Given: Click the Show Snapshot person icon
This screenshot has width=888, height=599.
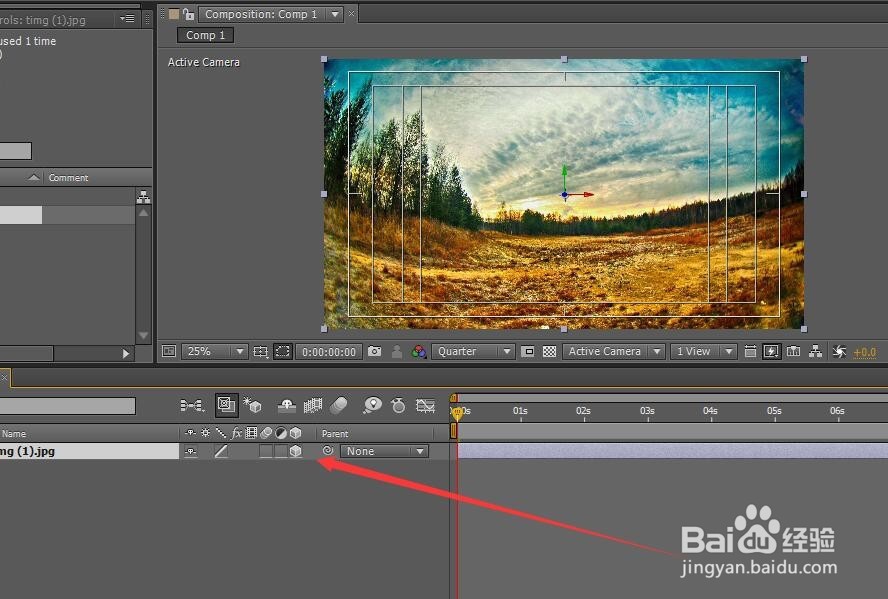Looking at the screenshot, I should point(397,352).
